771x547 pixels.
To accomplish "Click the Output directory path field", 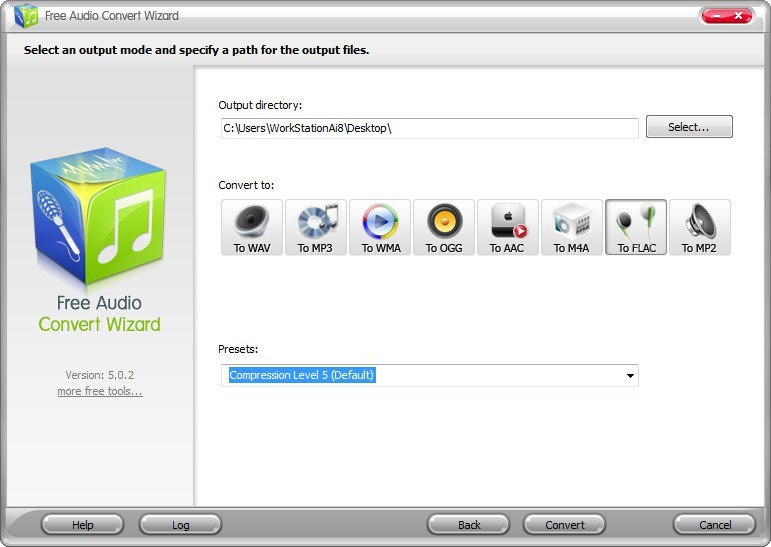I will (429, 128).
